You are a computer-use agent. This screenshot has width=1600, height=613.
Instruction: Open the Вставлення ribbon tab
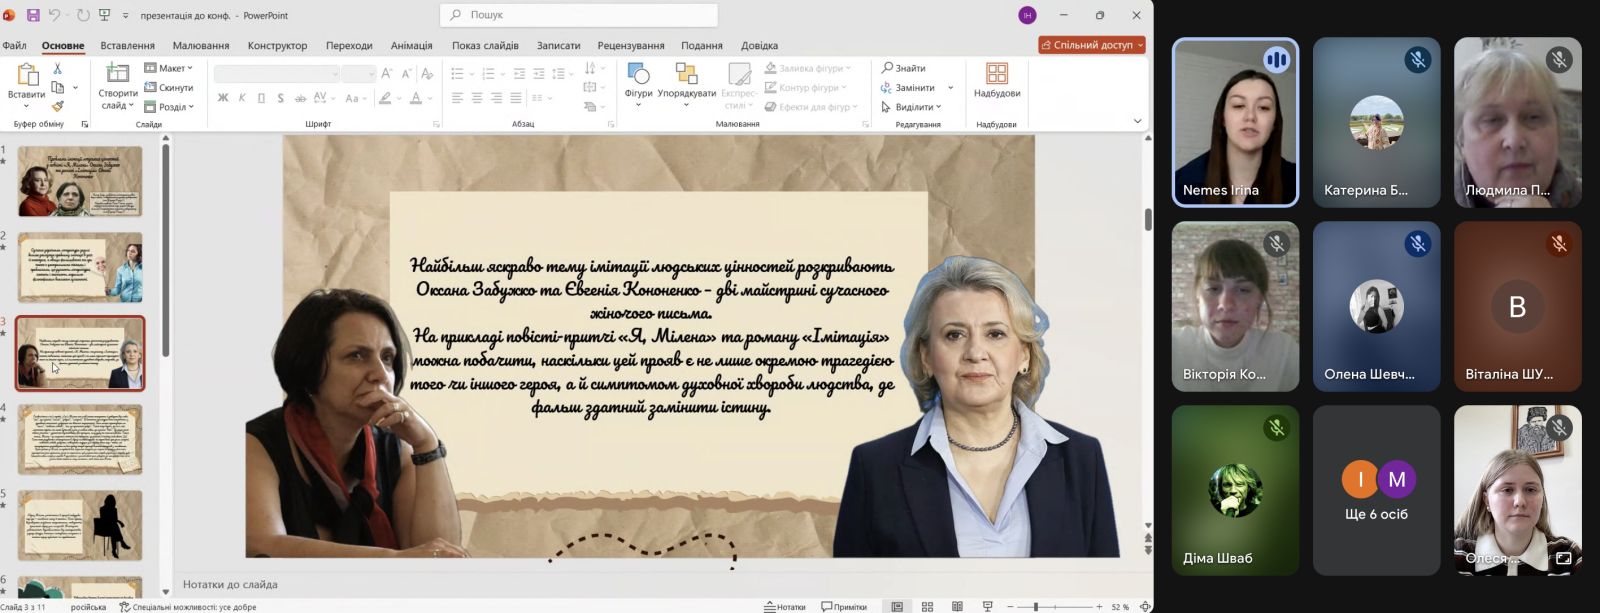[127, 46]
